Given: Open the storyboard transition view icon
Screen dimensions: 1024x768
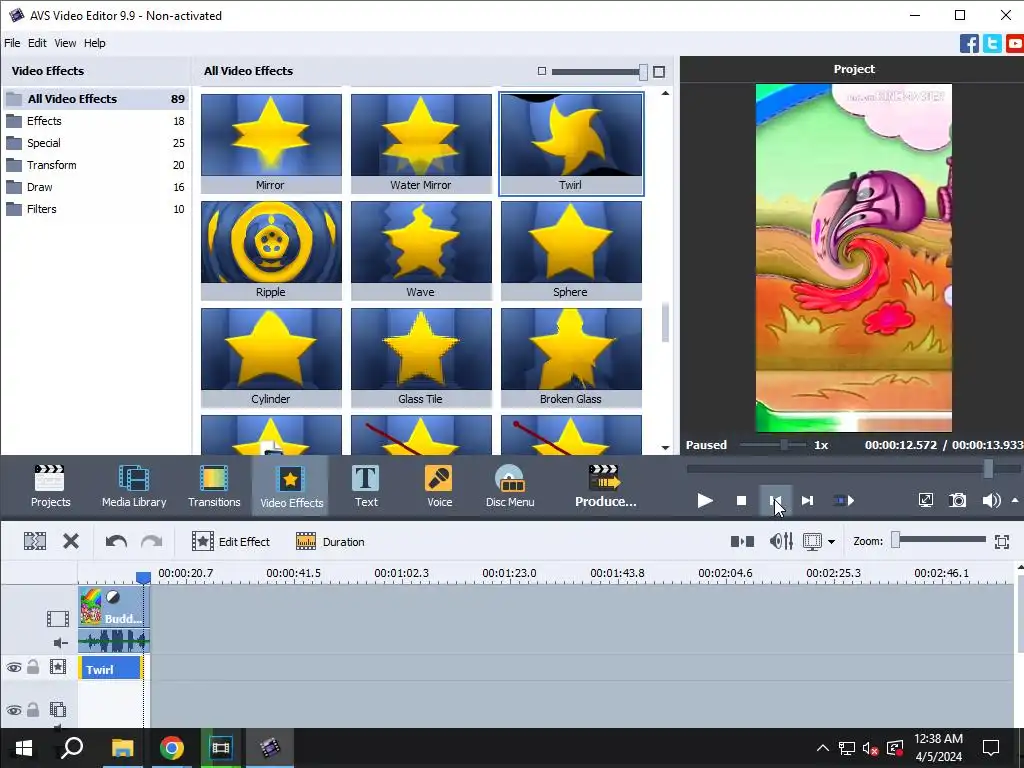Looking at the screenshot, I should (x=743, y=541).
